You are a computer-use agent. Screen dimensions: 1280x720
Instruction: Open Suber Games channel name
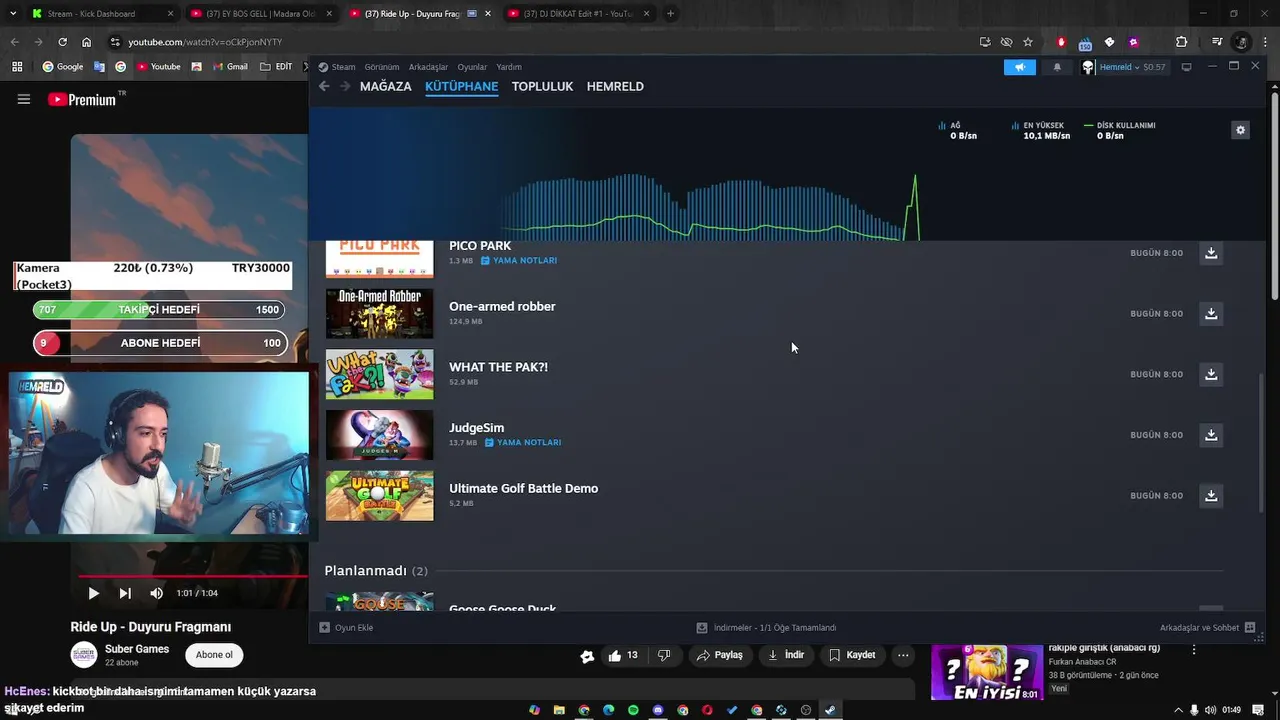[137, 649]
